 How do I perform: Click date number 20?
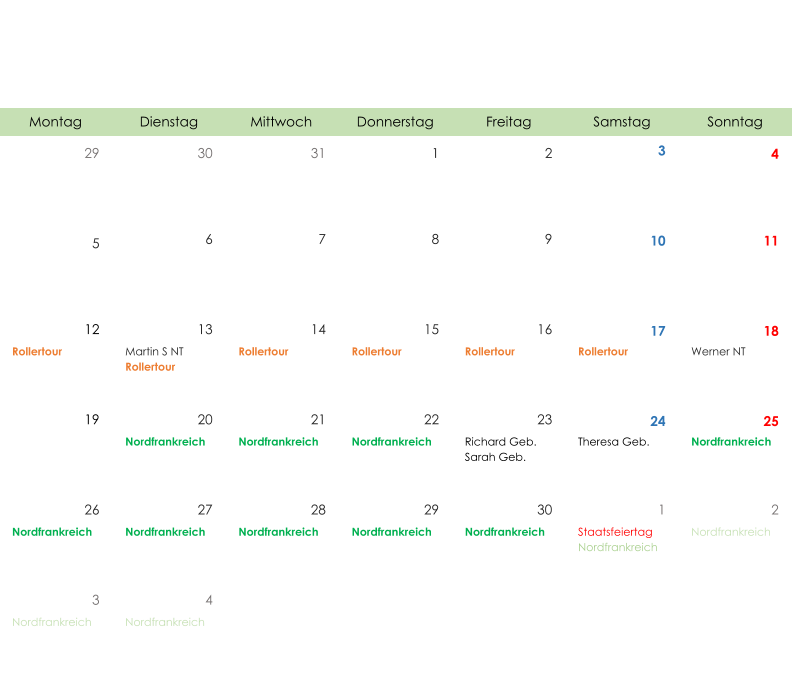[x=205, y=420]
